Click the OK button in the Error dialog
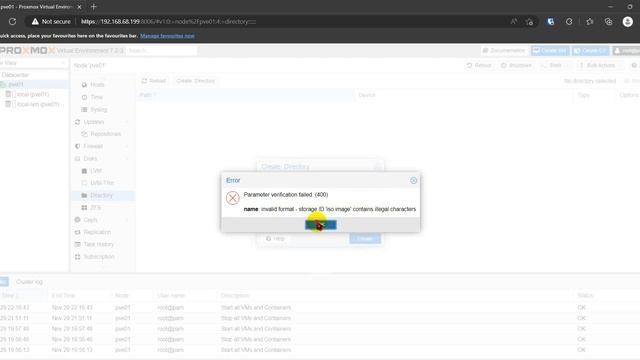The width and height of the screenshot is (640, 360). (x=321, y=224)
